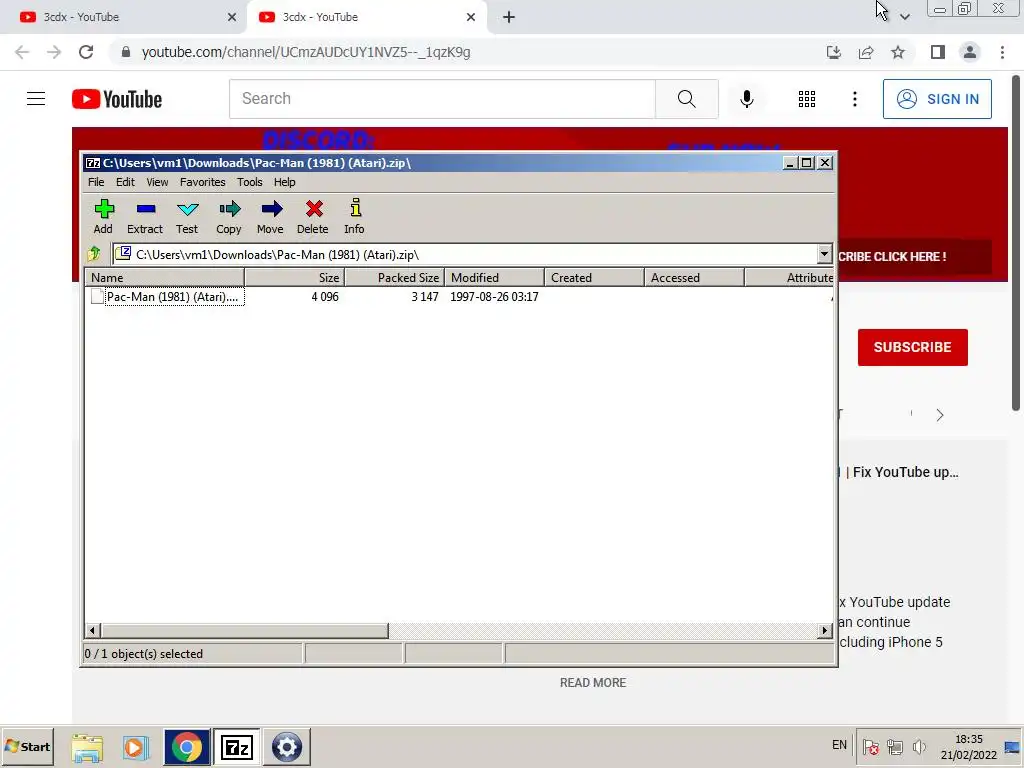Click the voice search microphone icon
1024x768 pixels.
pyautogui.click(x=747, y=99)
